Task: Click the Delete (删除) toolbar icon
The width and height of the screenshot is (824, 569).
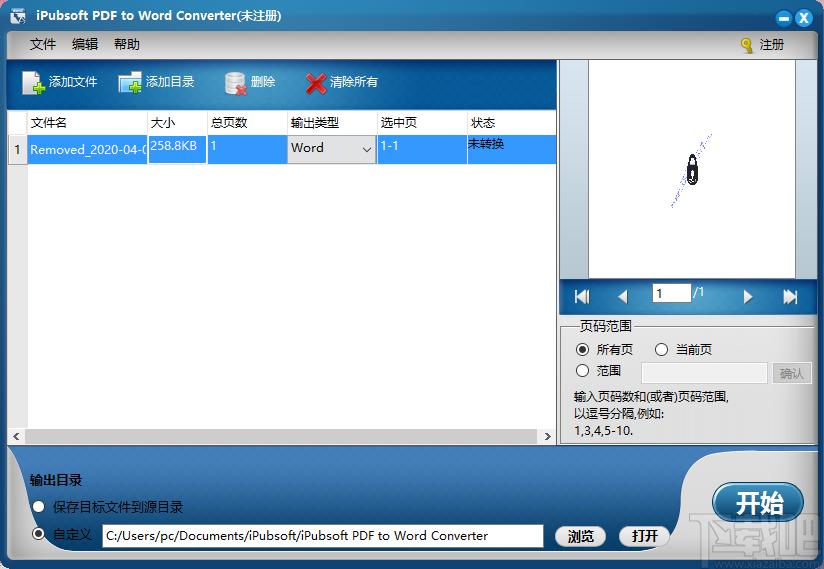Action: tap(236, 83)
